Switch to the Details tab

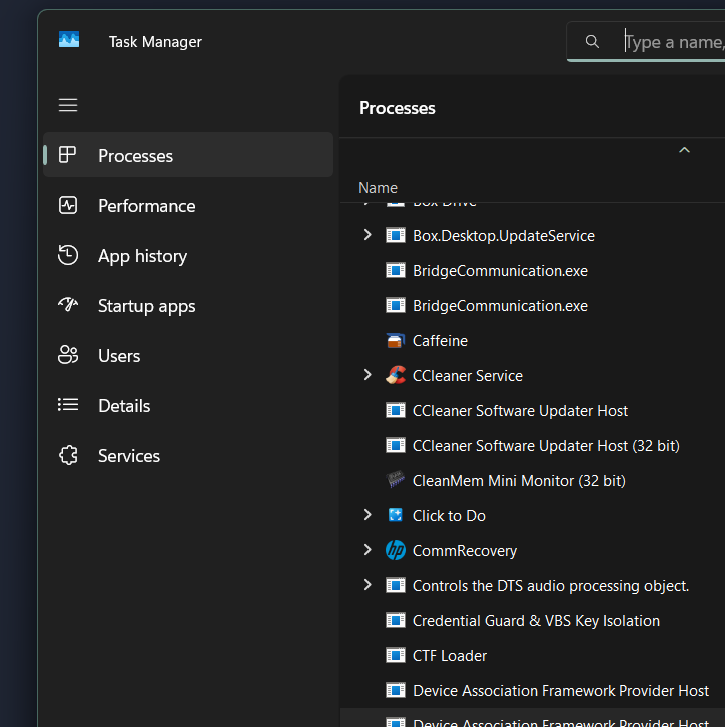(x=188, y=406)
